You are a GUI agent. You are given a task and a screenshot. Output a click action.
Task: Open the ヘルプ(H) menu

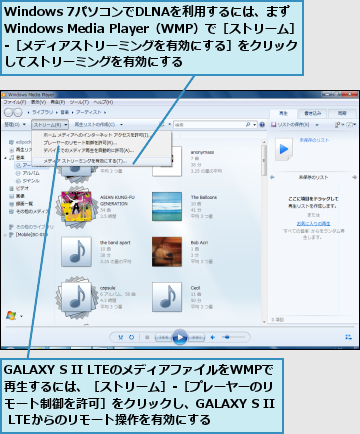(103, 102)
